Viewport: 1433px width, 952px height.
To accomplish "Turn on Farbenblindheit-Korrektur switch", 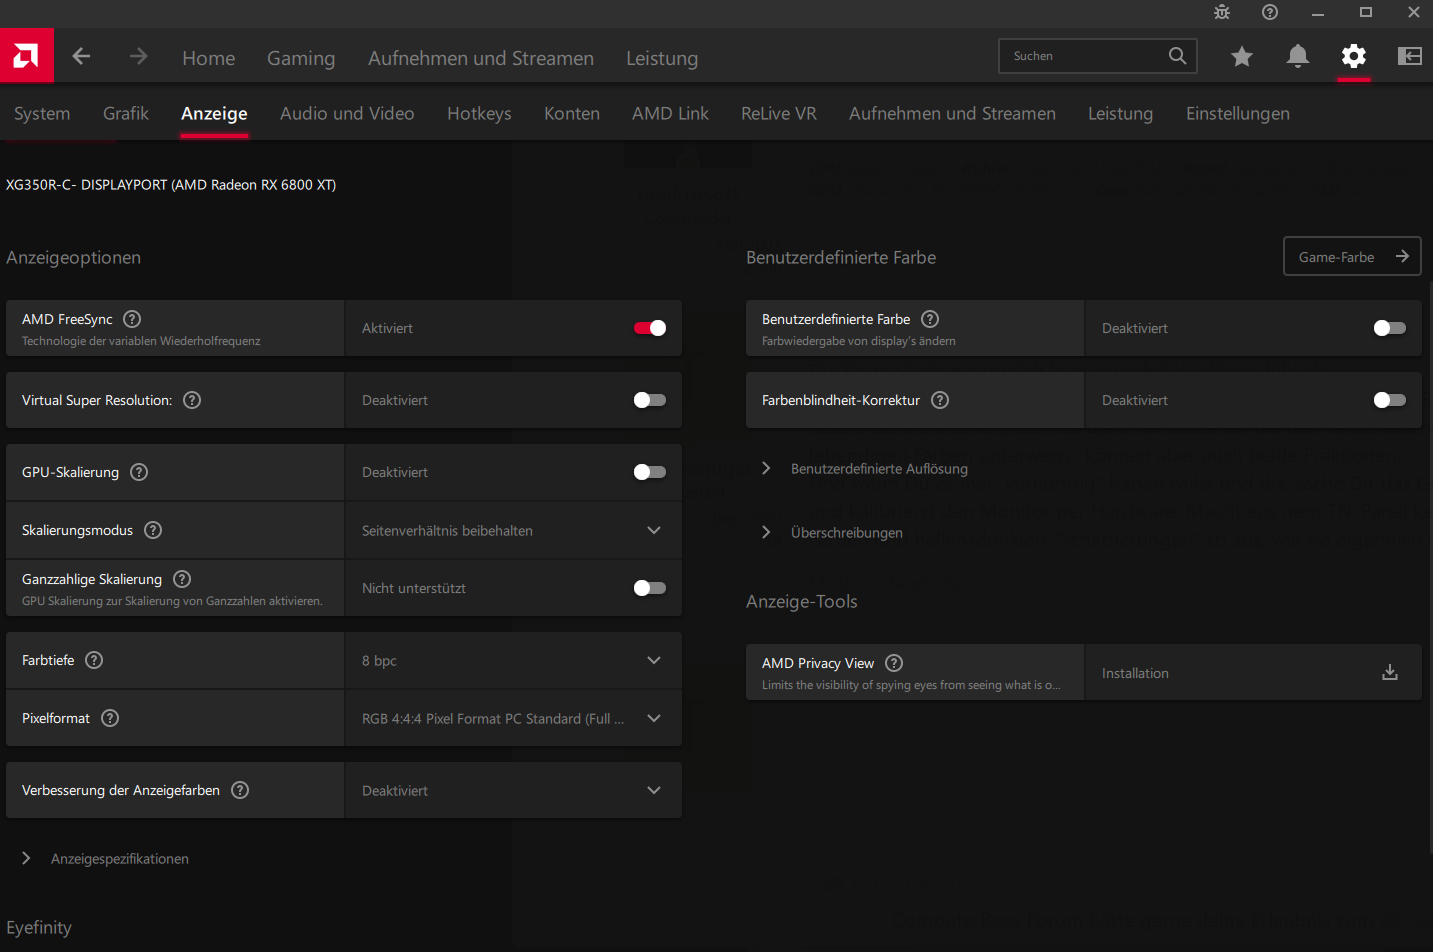I will pyautogui.click(x=1390, y=400).
